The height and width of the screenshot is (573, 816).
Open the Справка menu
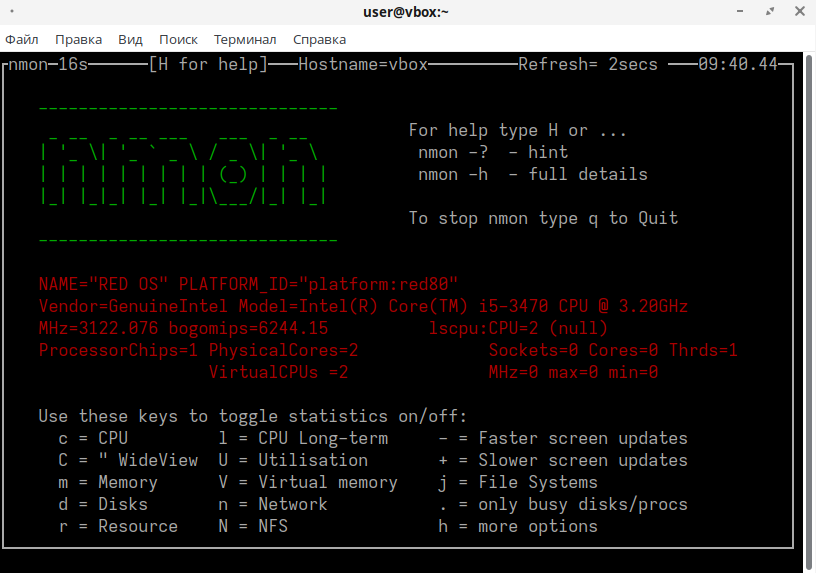(x=319, y=40)
